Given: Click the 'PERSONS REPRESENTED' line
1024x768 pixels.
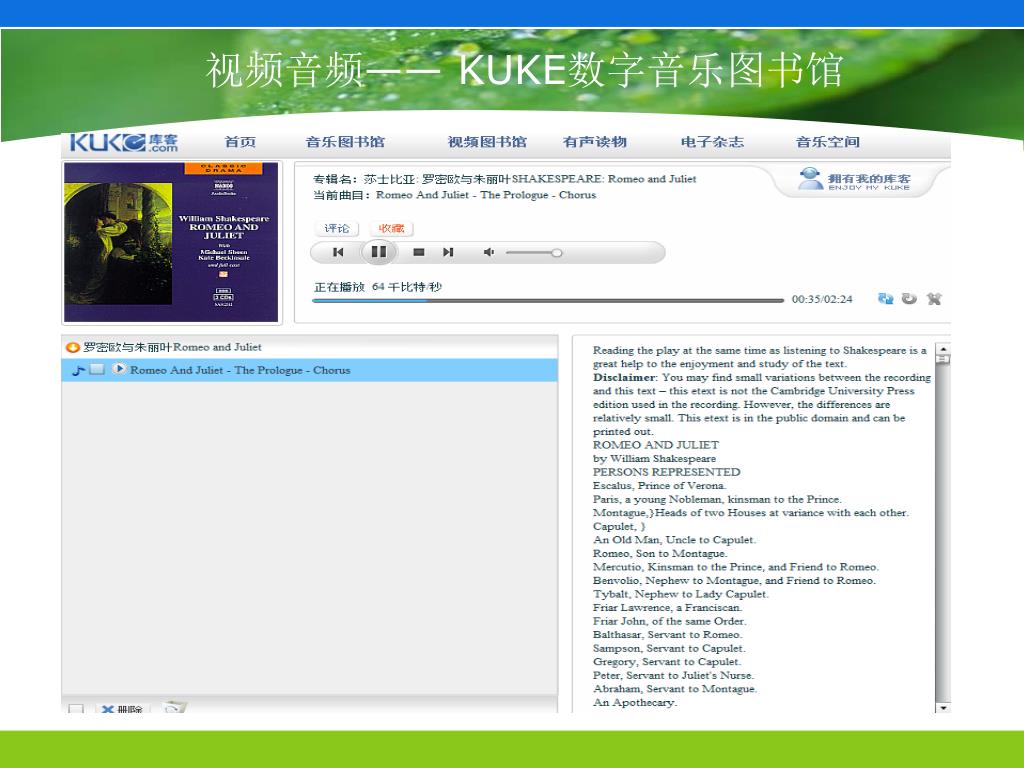Looking at the screenshot, I should pos(666,472).
